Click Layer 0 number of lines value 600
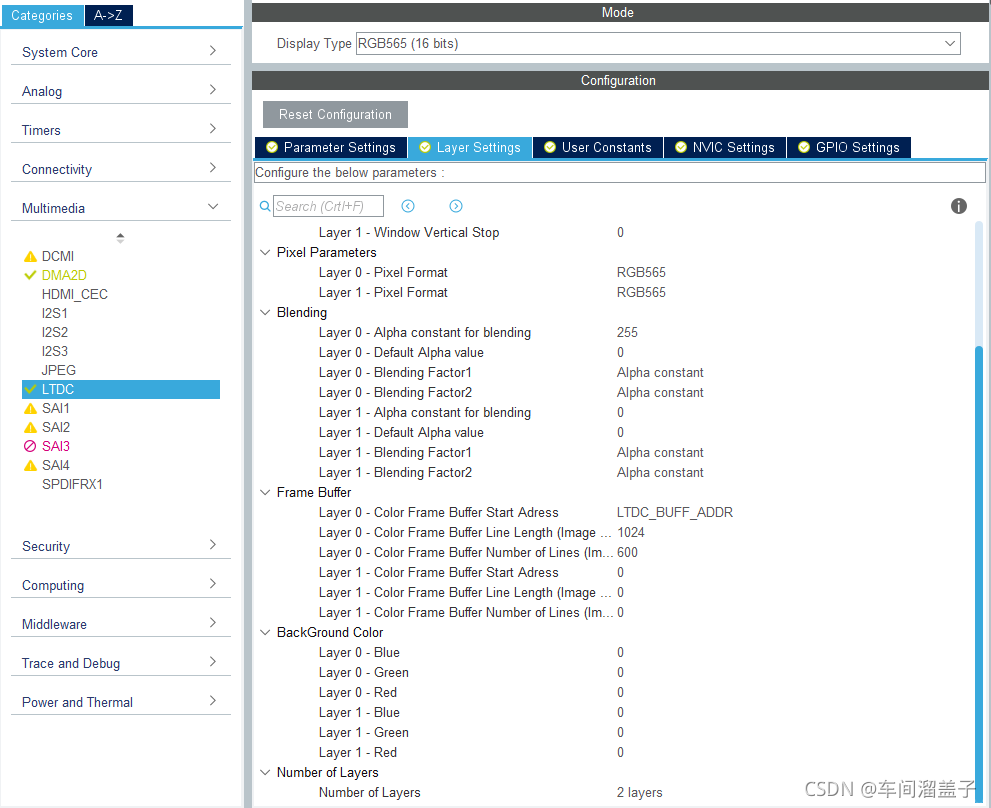This screenshot has height=808, width=991. (627, 553)
